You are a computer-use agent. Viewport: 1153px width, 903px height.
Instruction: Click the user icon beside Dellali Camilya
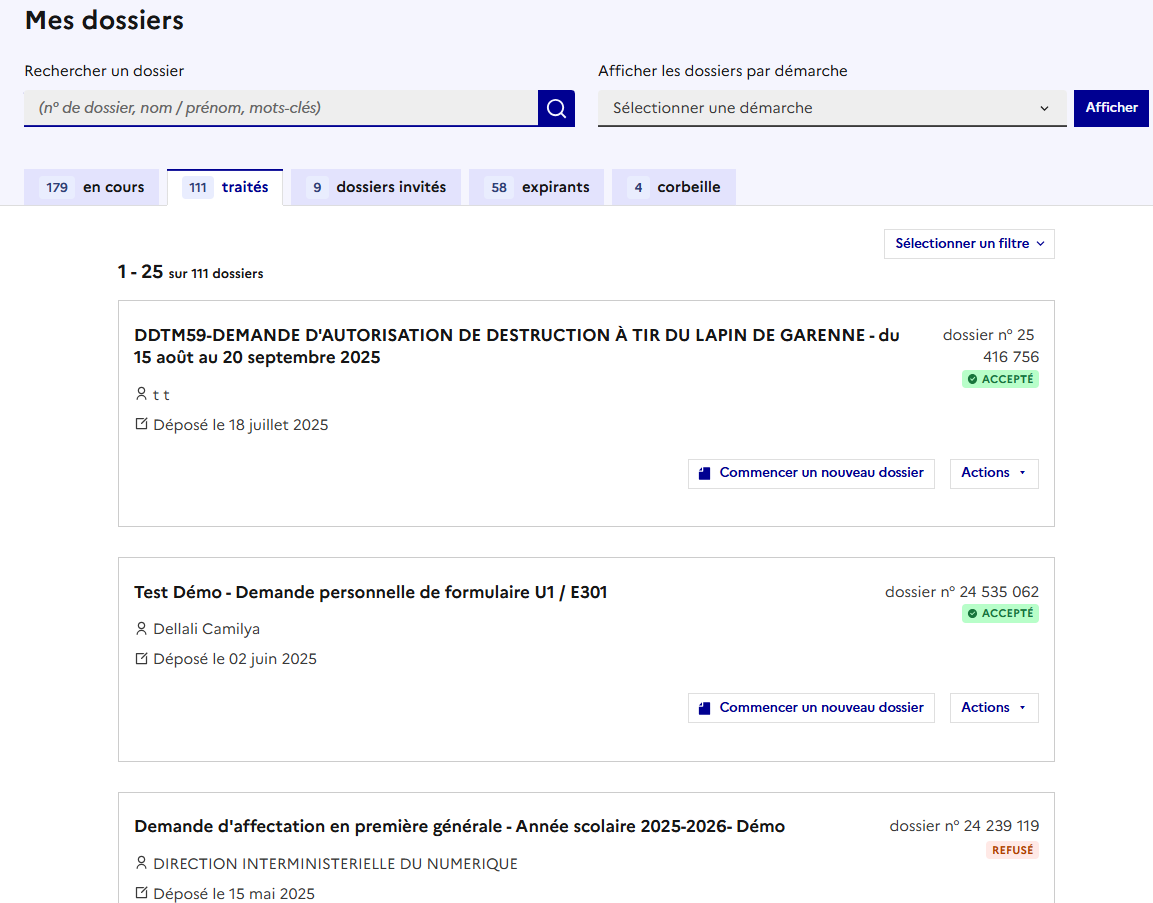click(141, 629)
